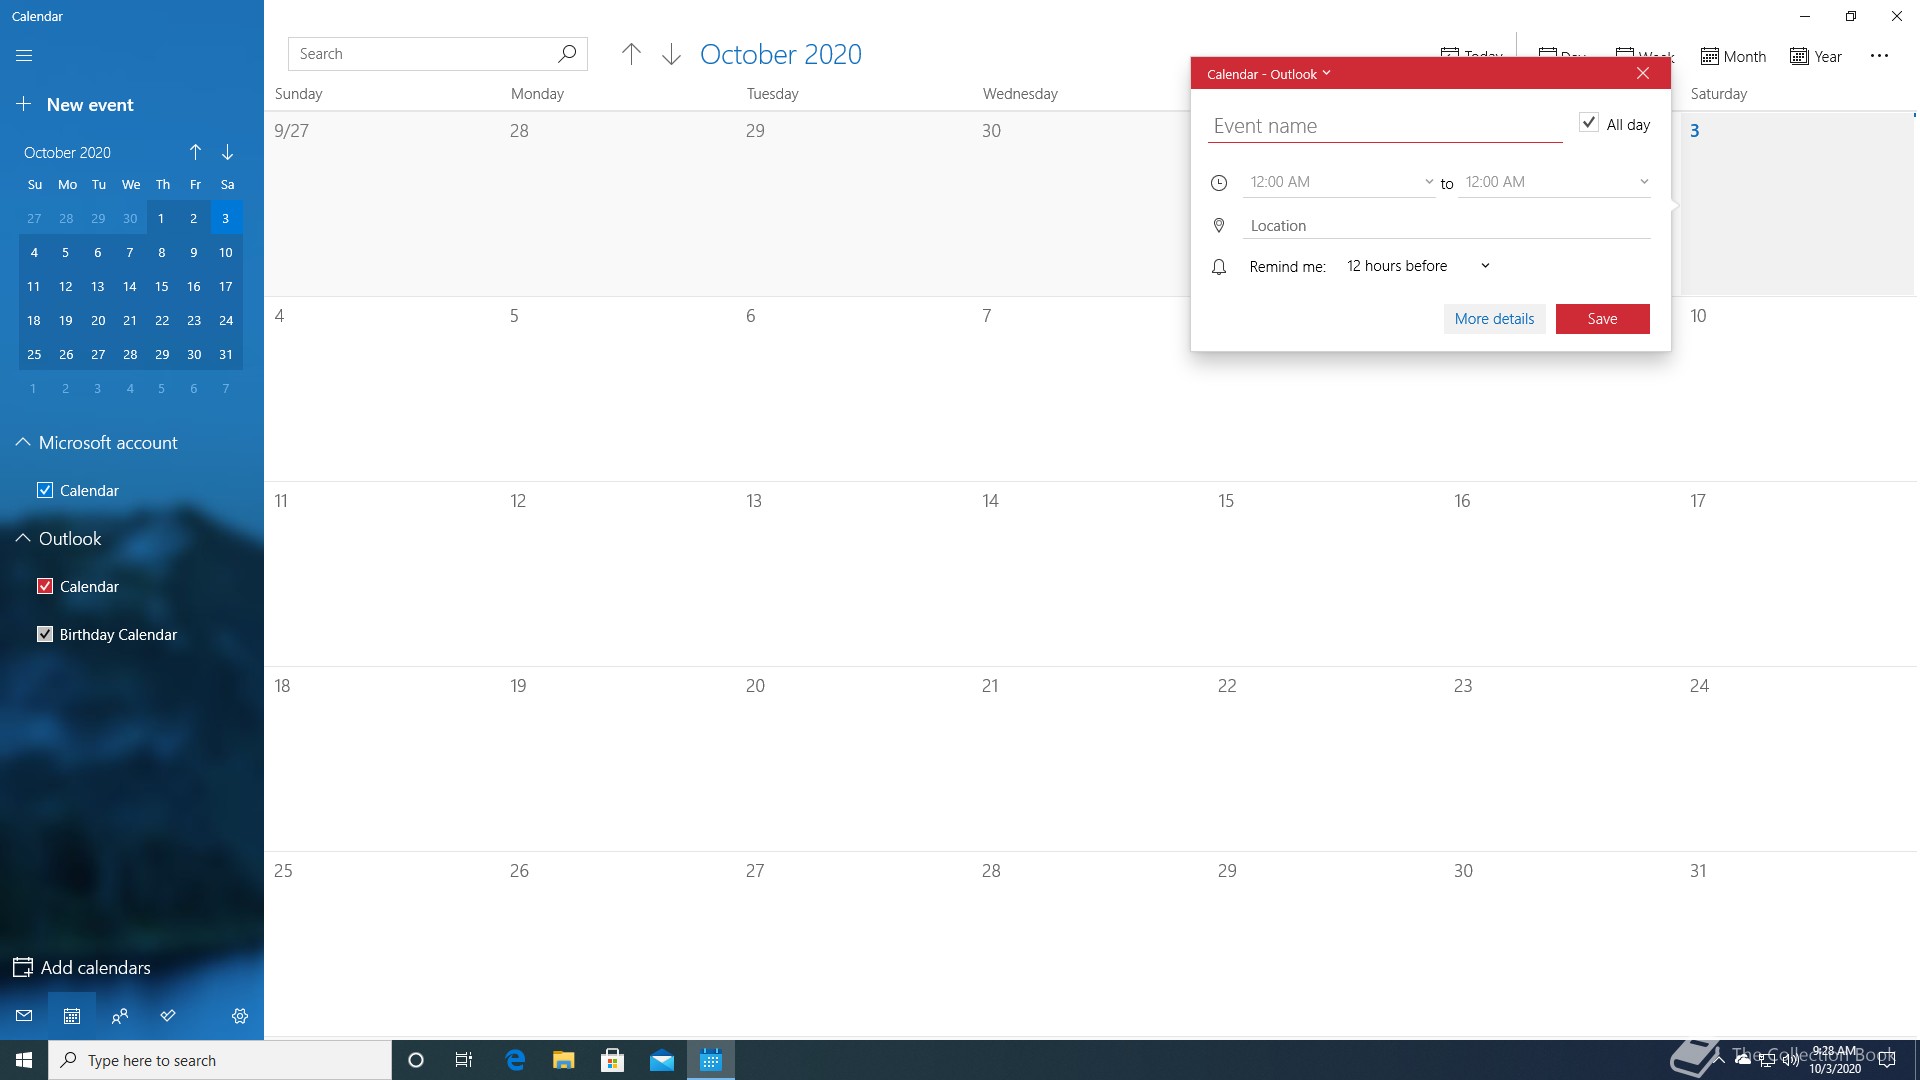Image resolution: width=1920 pixels, height=1080 pixels.
Task: Open the end time 12:00 AM dropdown
Action: pos(1554,182)
